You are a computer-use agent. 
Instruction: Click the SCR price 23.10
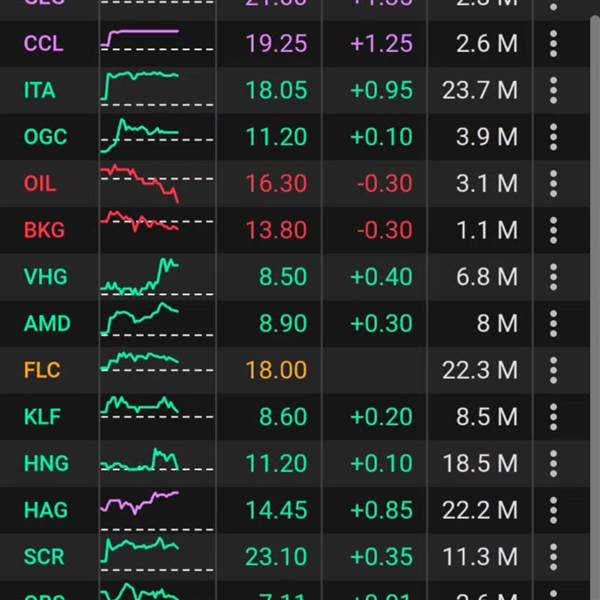(276, 557)
